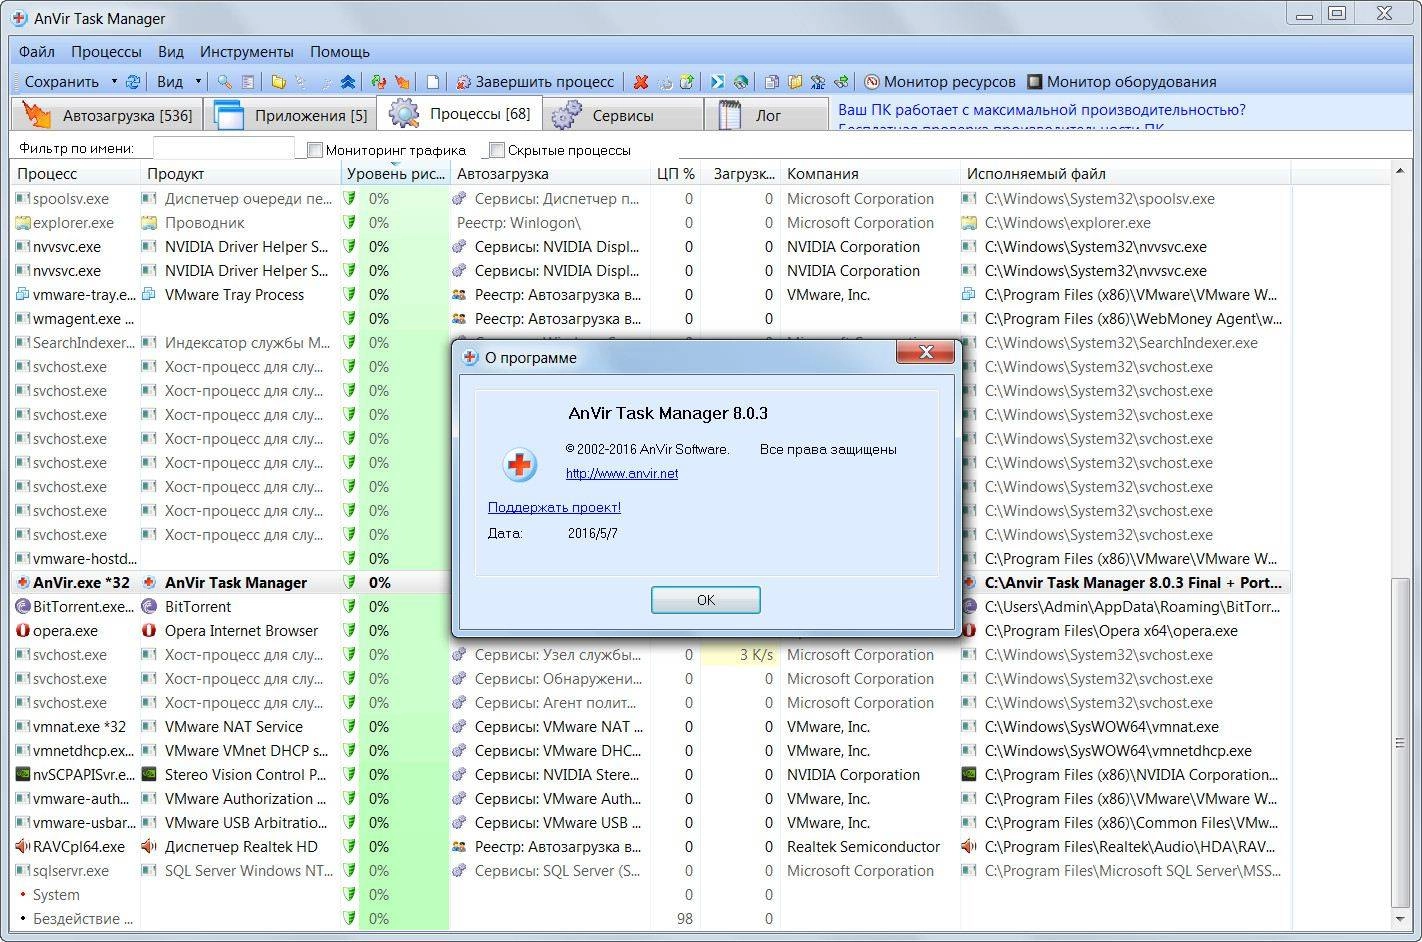Click the magnifier search toolbar icon
Image resolution: width=1422 pixels, height=942 pixels.
(225, 82)
